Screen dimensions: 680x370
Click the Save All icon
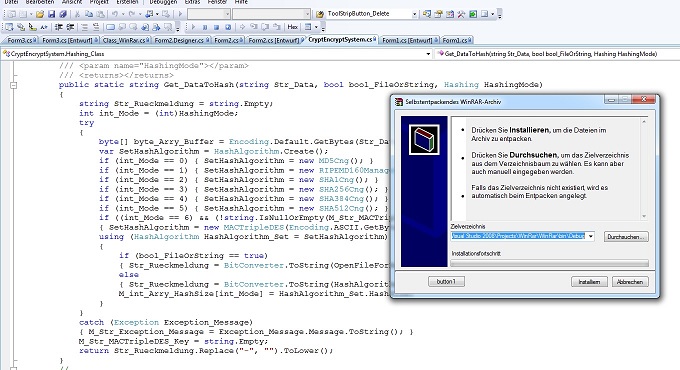click(63, 14)
